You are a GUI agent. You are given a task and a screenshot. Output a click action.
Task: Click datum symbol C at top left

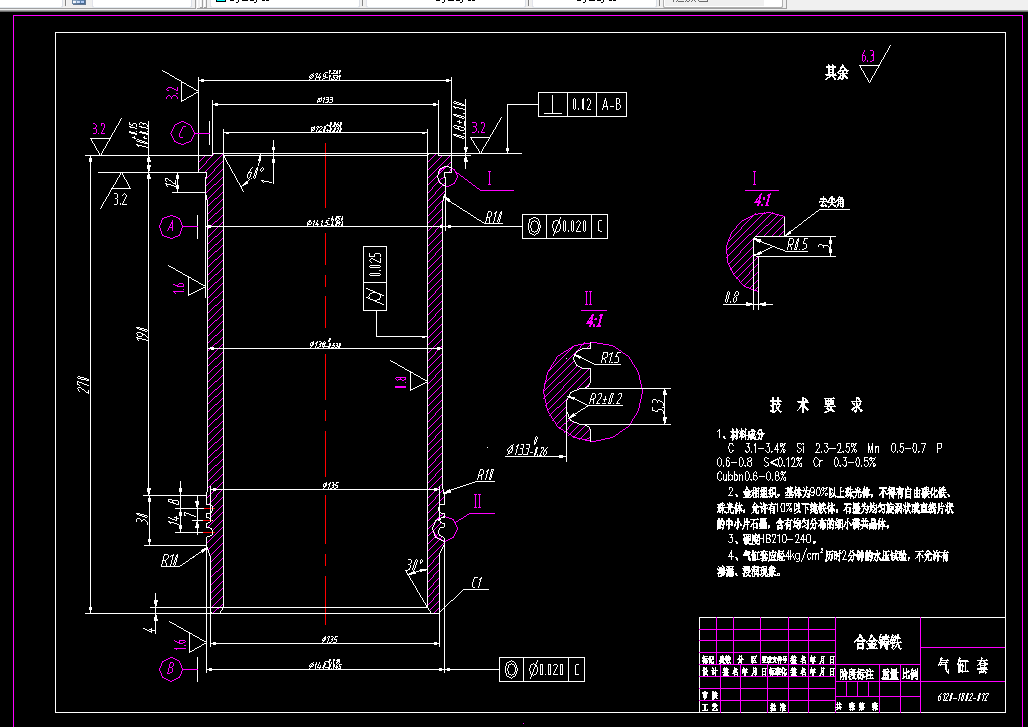point(183,131)
